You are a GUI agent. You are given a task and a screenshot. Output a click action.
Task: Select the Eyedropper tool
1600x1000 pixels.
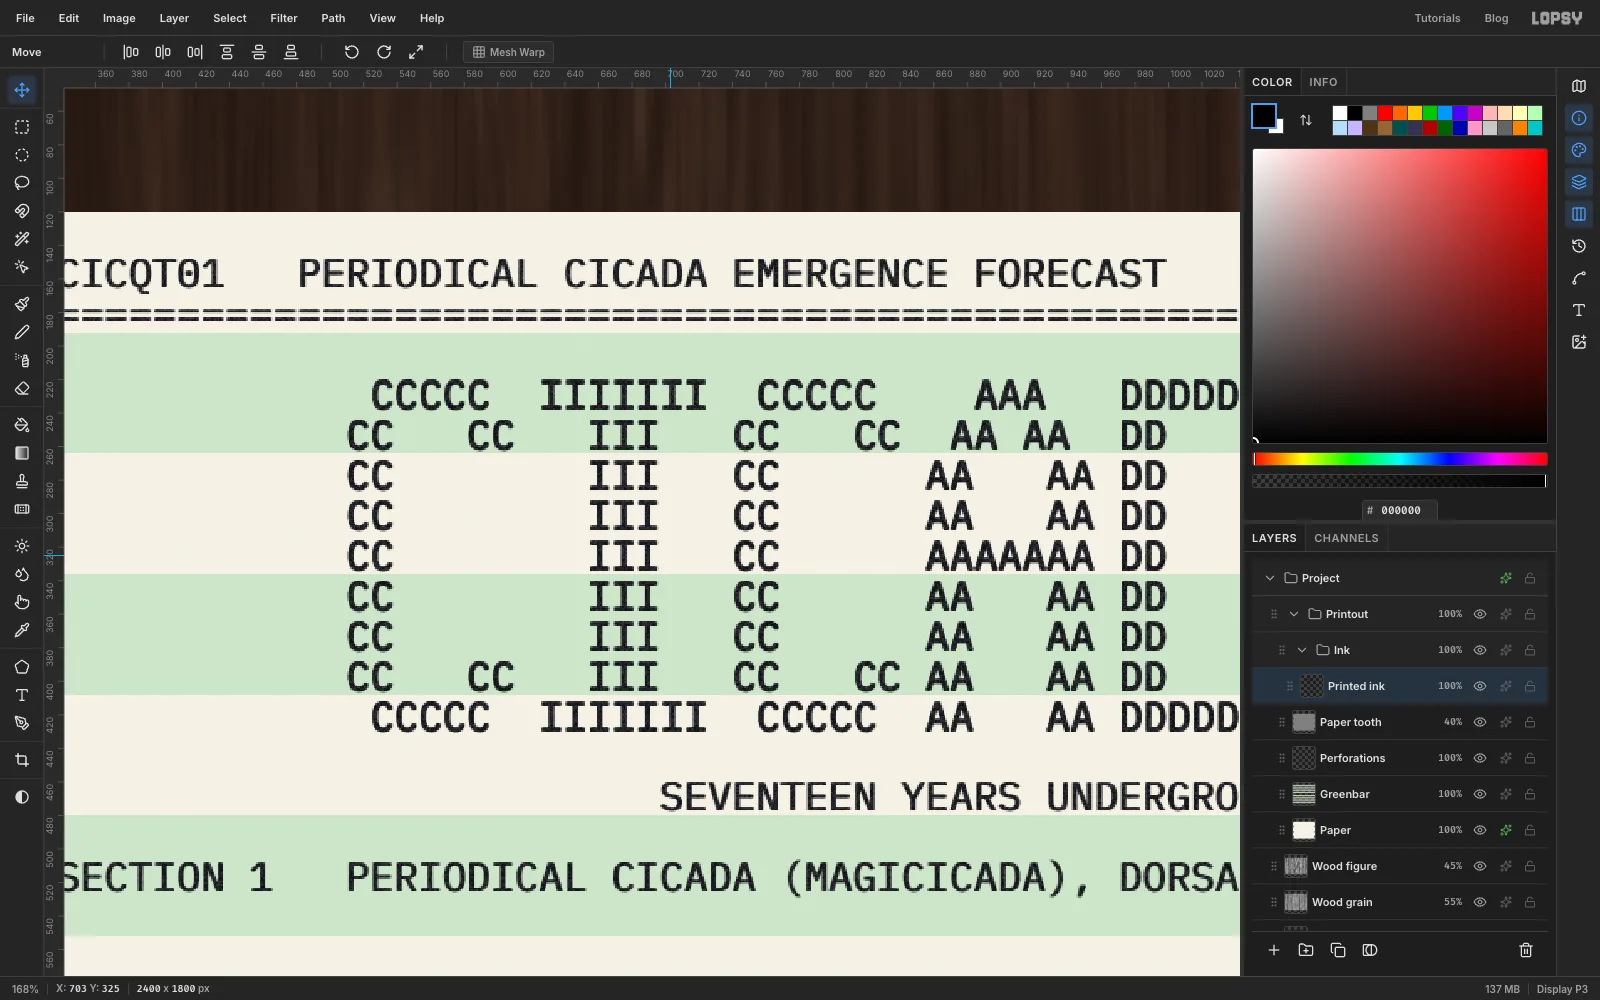click(22, 630)
